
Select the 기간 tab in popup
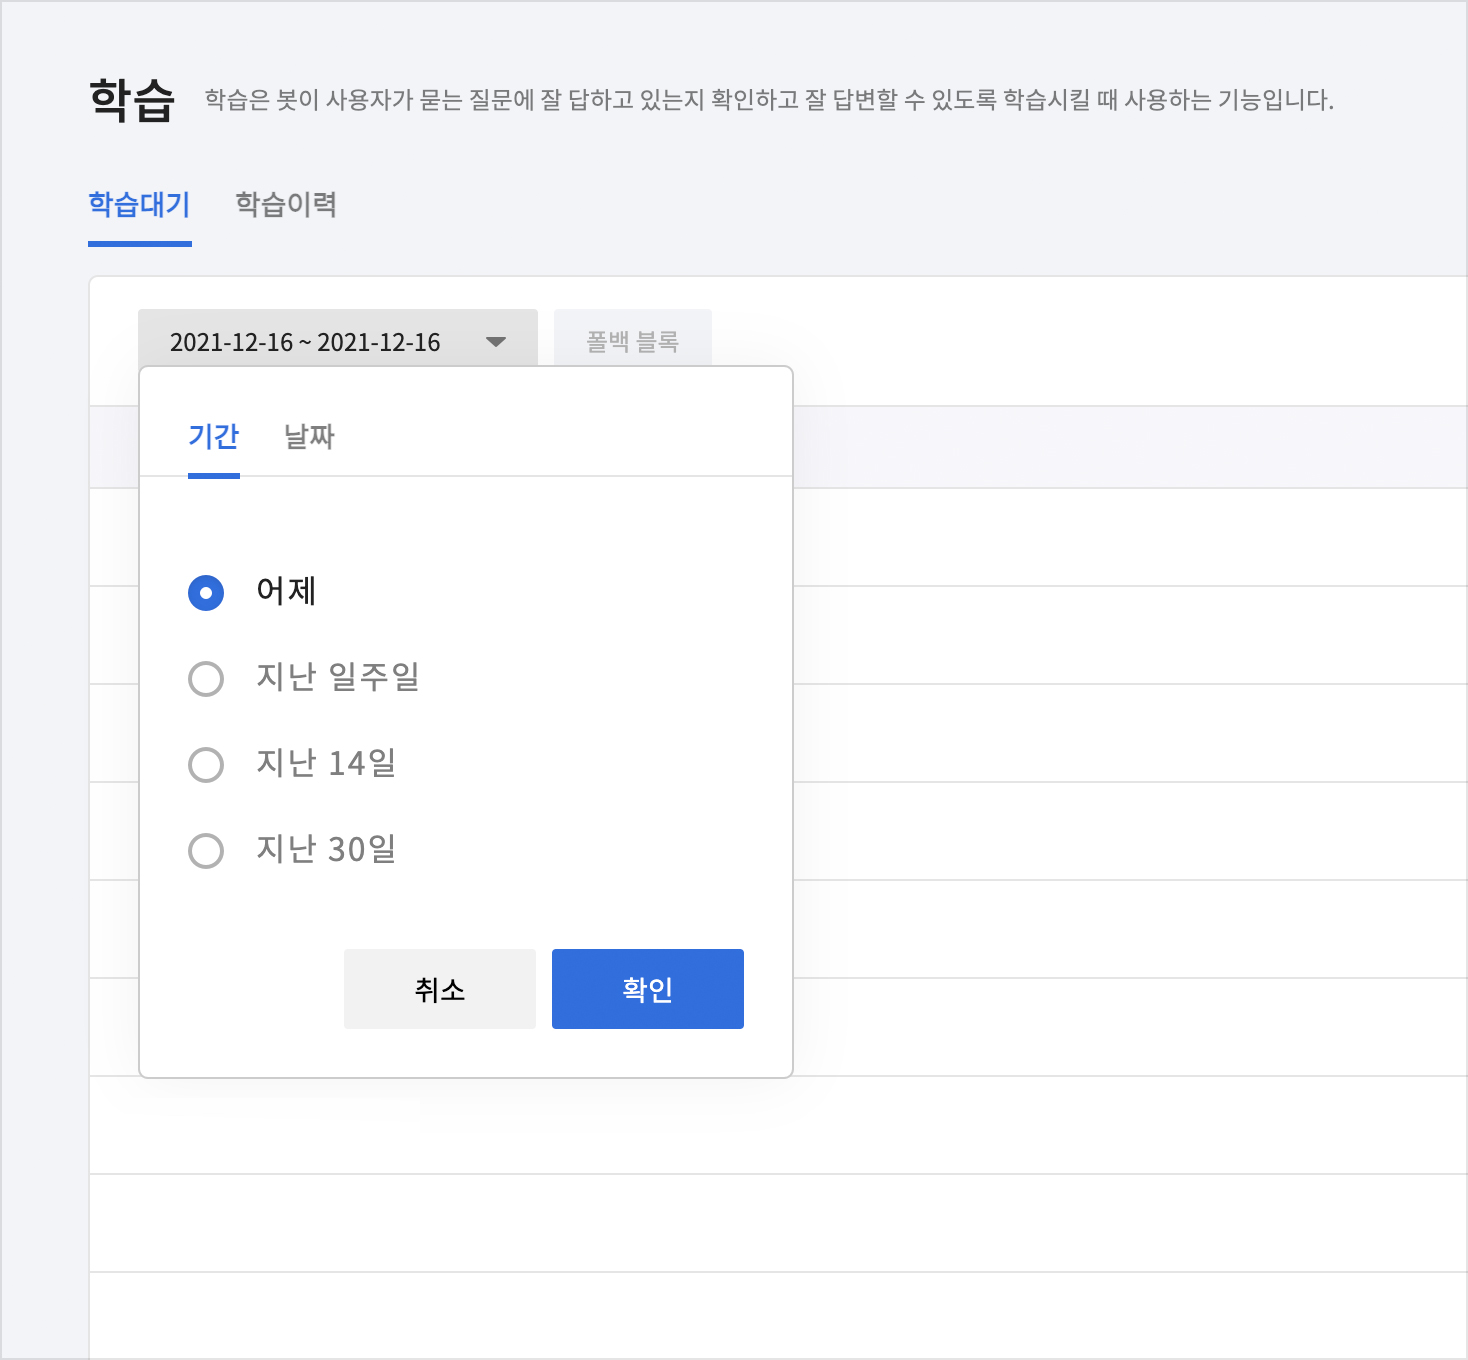(213, 437)
